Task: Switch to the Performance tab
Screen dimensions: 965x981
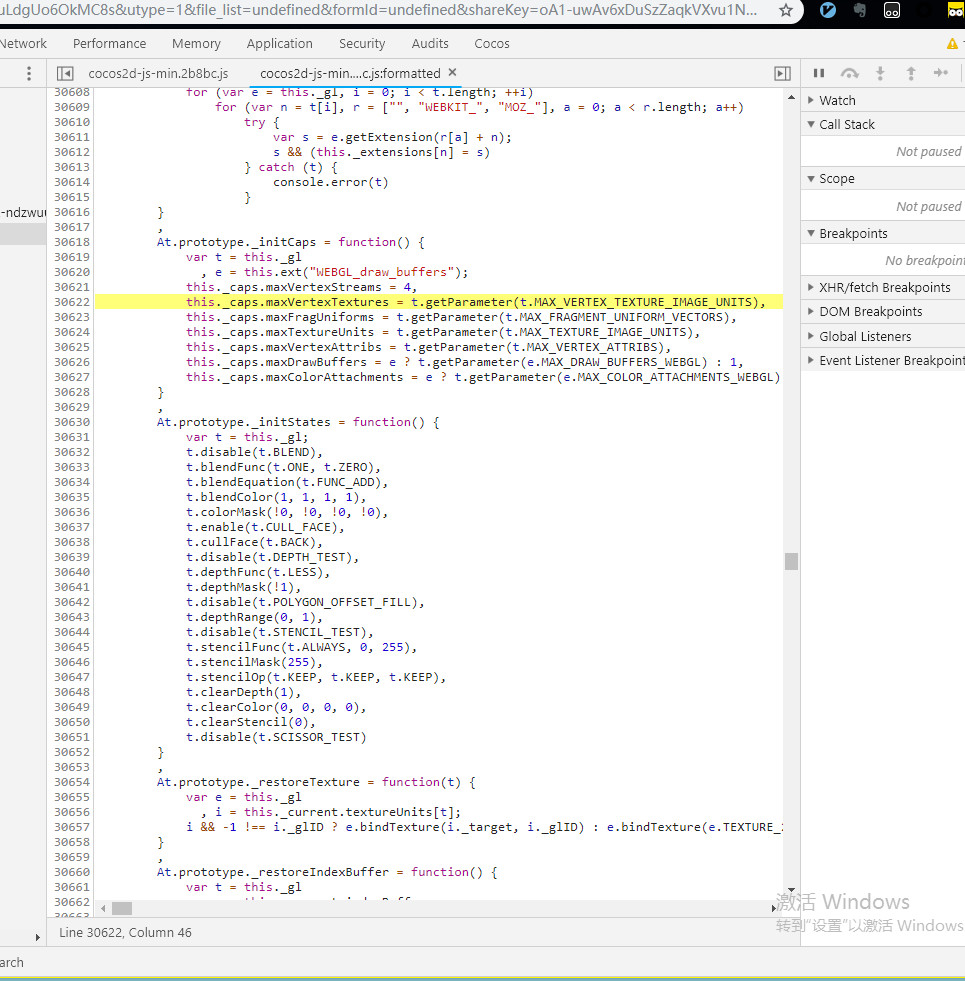Action: pyautogui.click(x=110, y=43)
